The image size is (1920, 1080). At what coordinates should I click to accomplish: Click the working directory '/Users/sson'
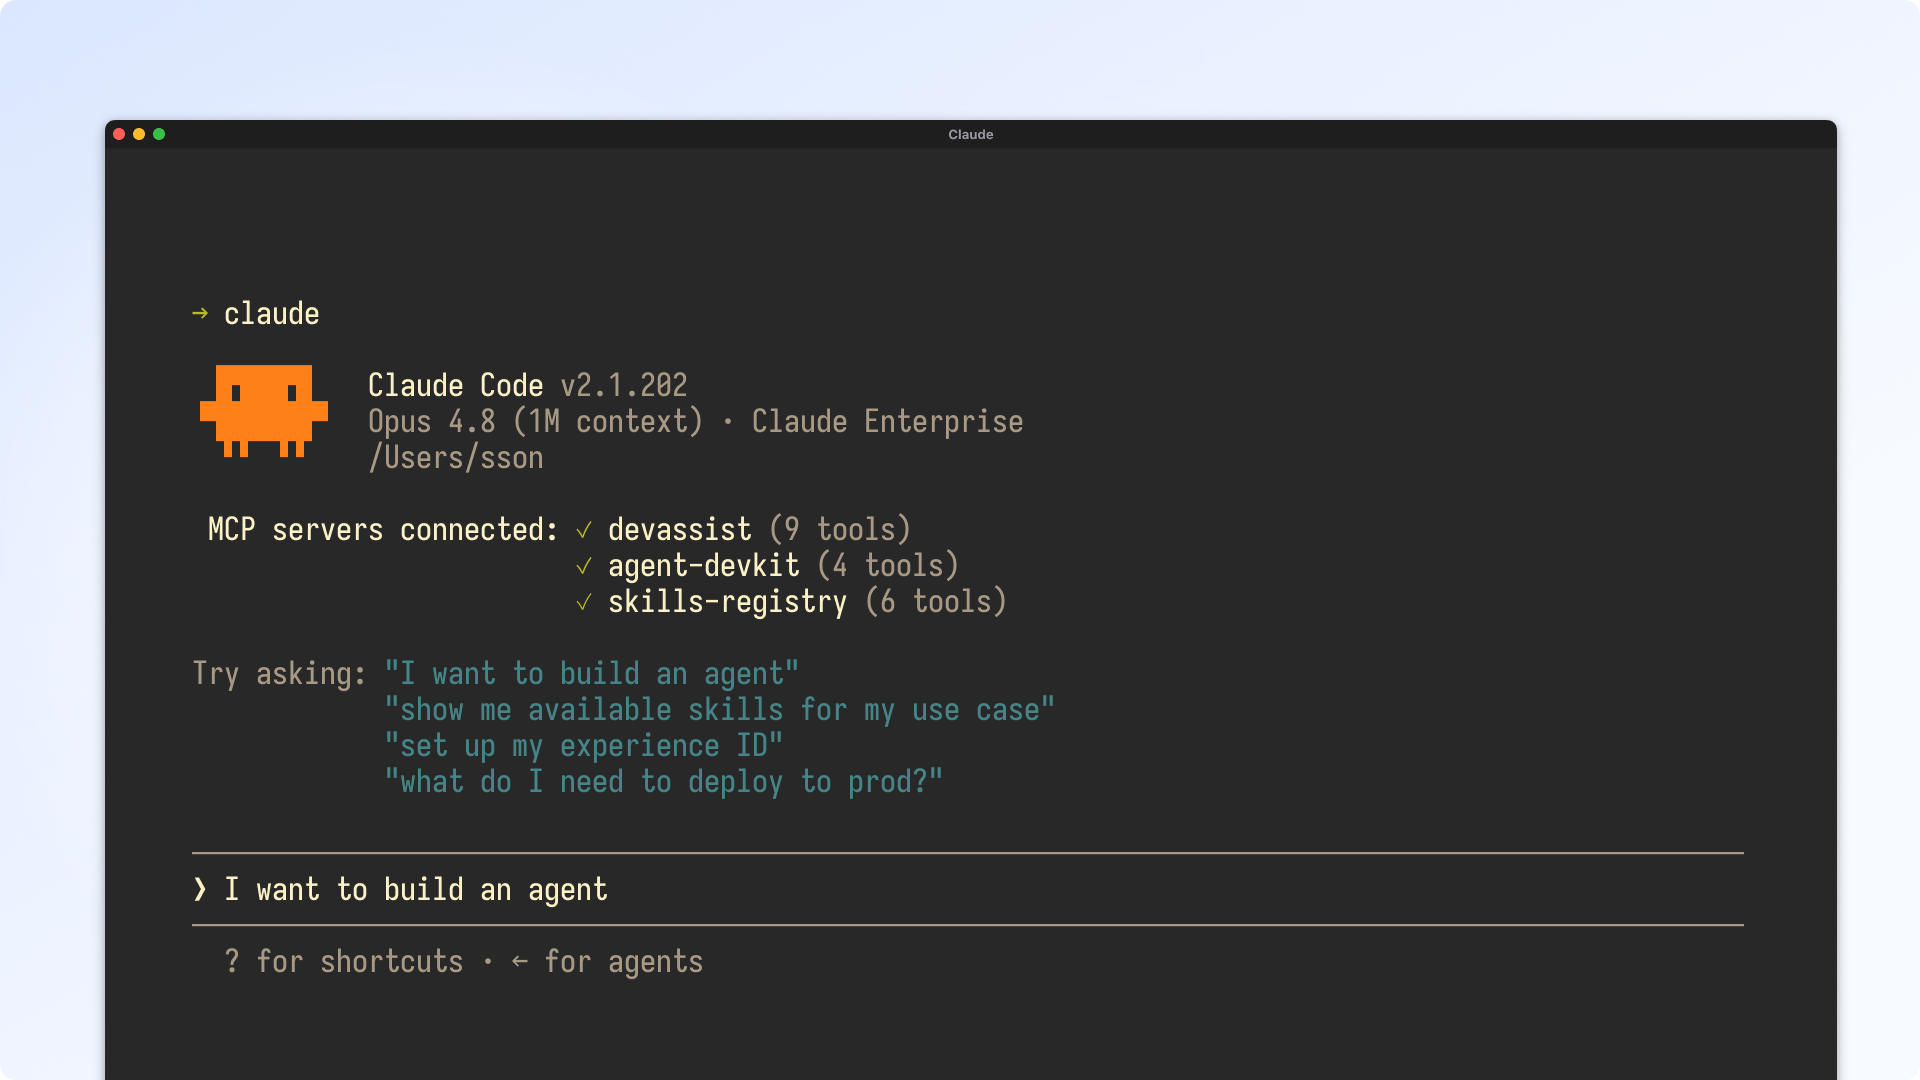coord(456,458)
